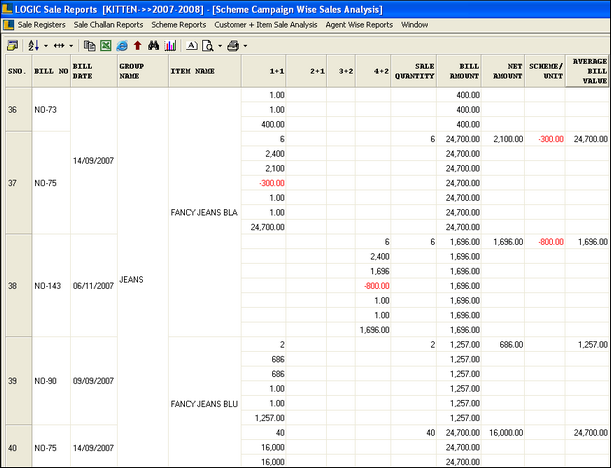The width and height of the screenshot is (611, 468).
Task: Click bill date 06/11/2007
Action: click(93, 286)
